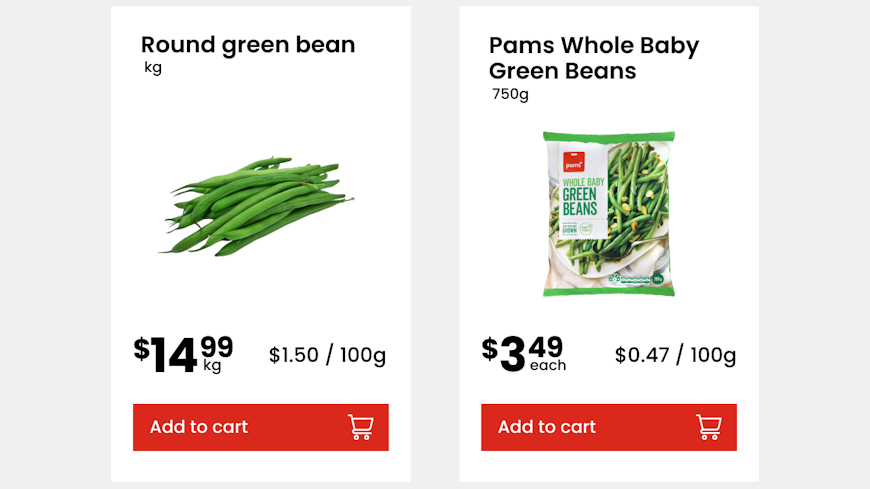
Task: Click the GREEN BEANS text on the package
Action: [x=580, y=201]
